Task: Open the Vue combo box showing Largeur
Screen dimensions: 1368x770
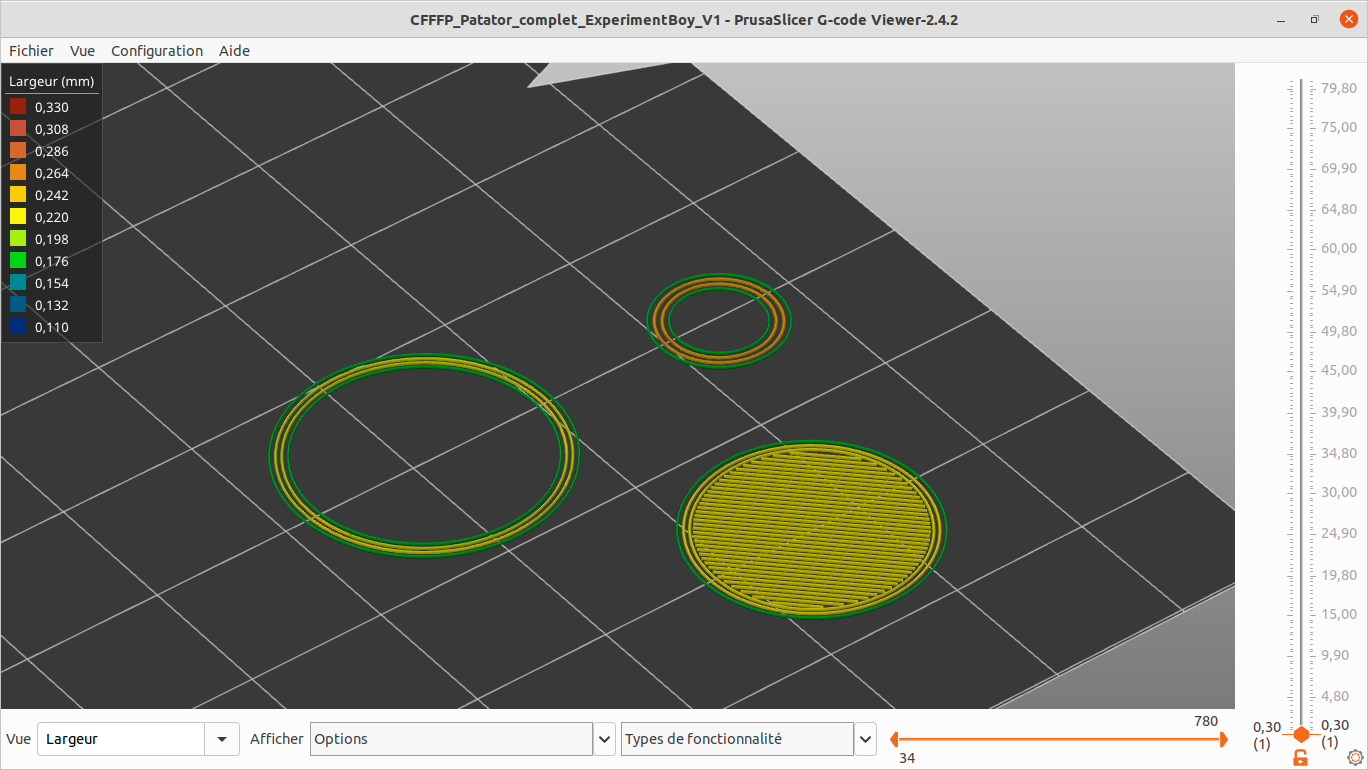Action: click(x=138, y=739)
